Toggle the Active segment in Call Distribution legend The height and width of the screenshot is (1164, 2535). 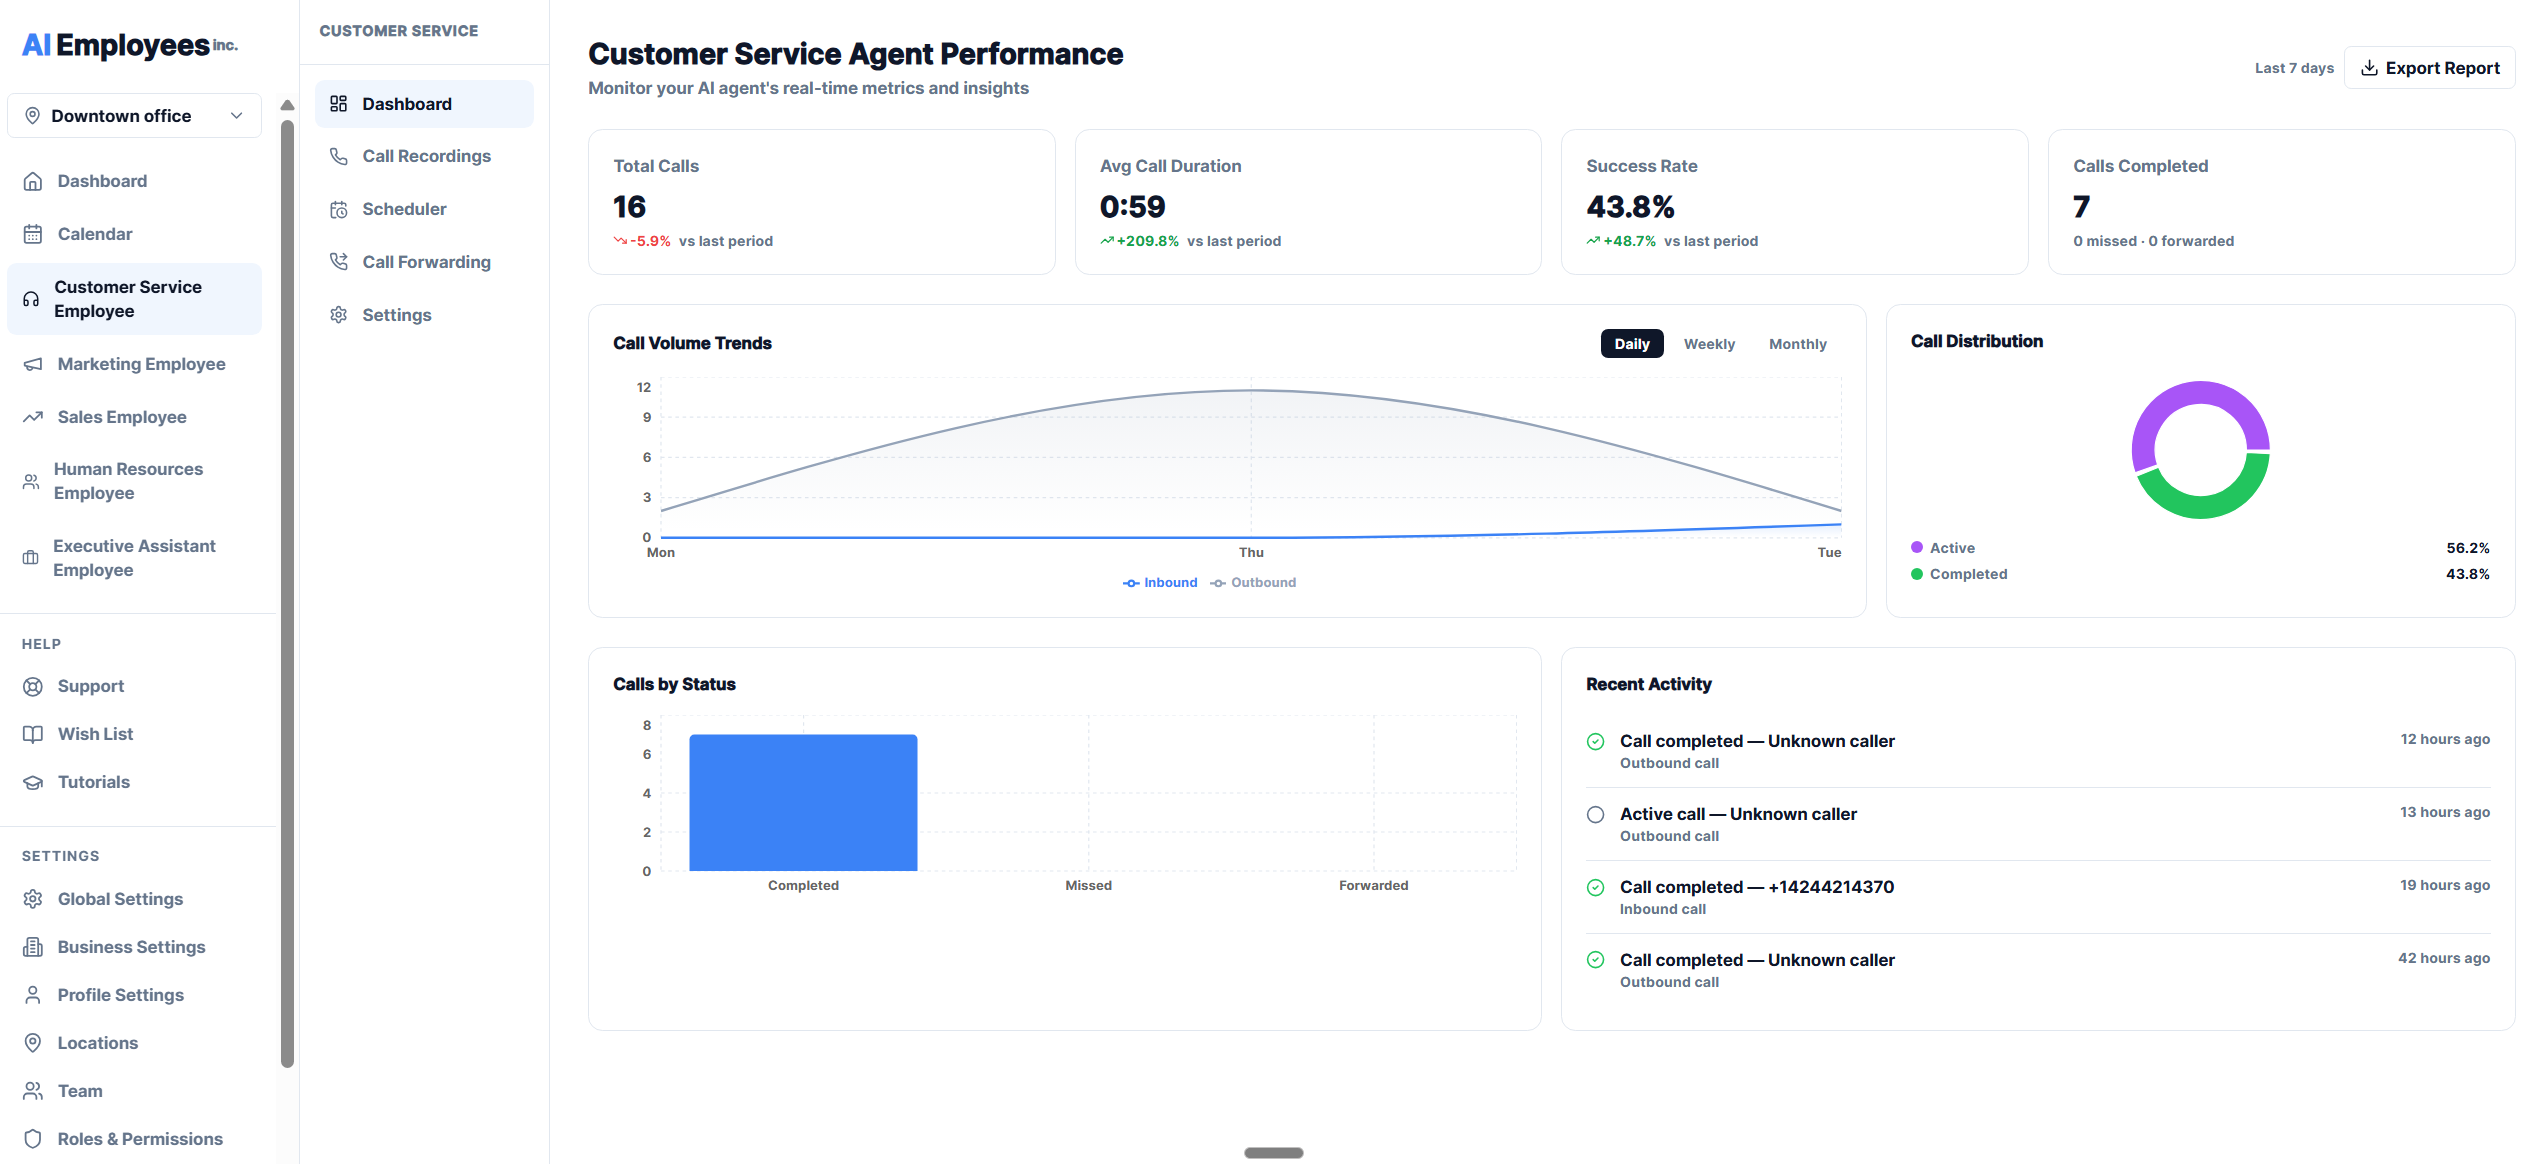tap(1942, 547)
